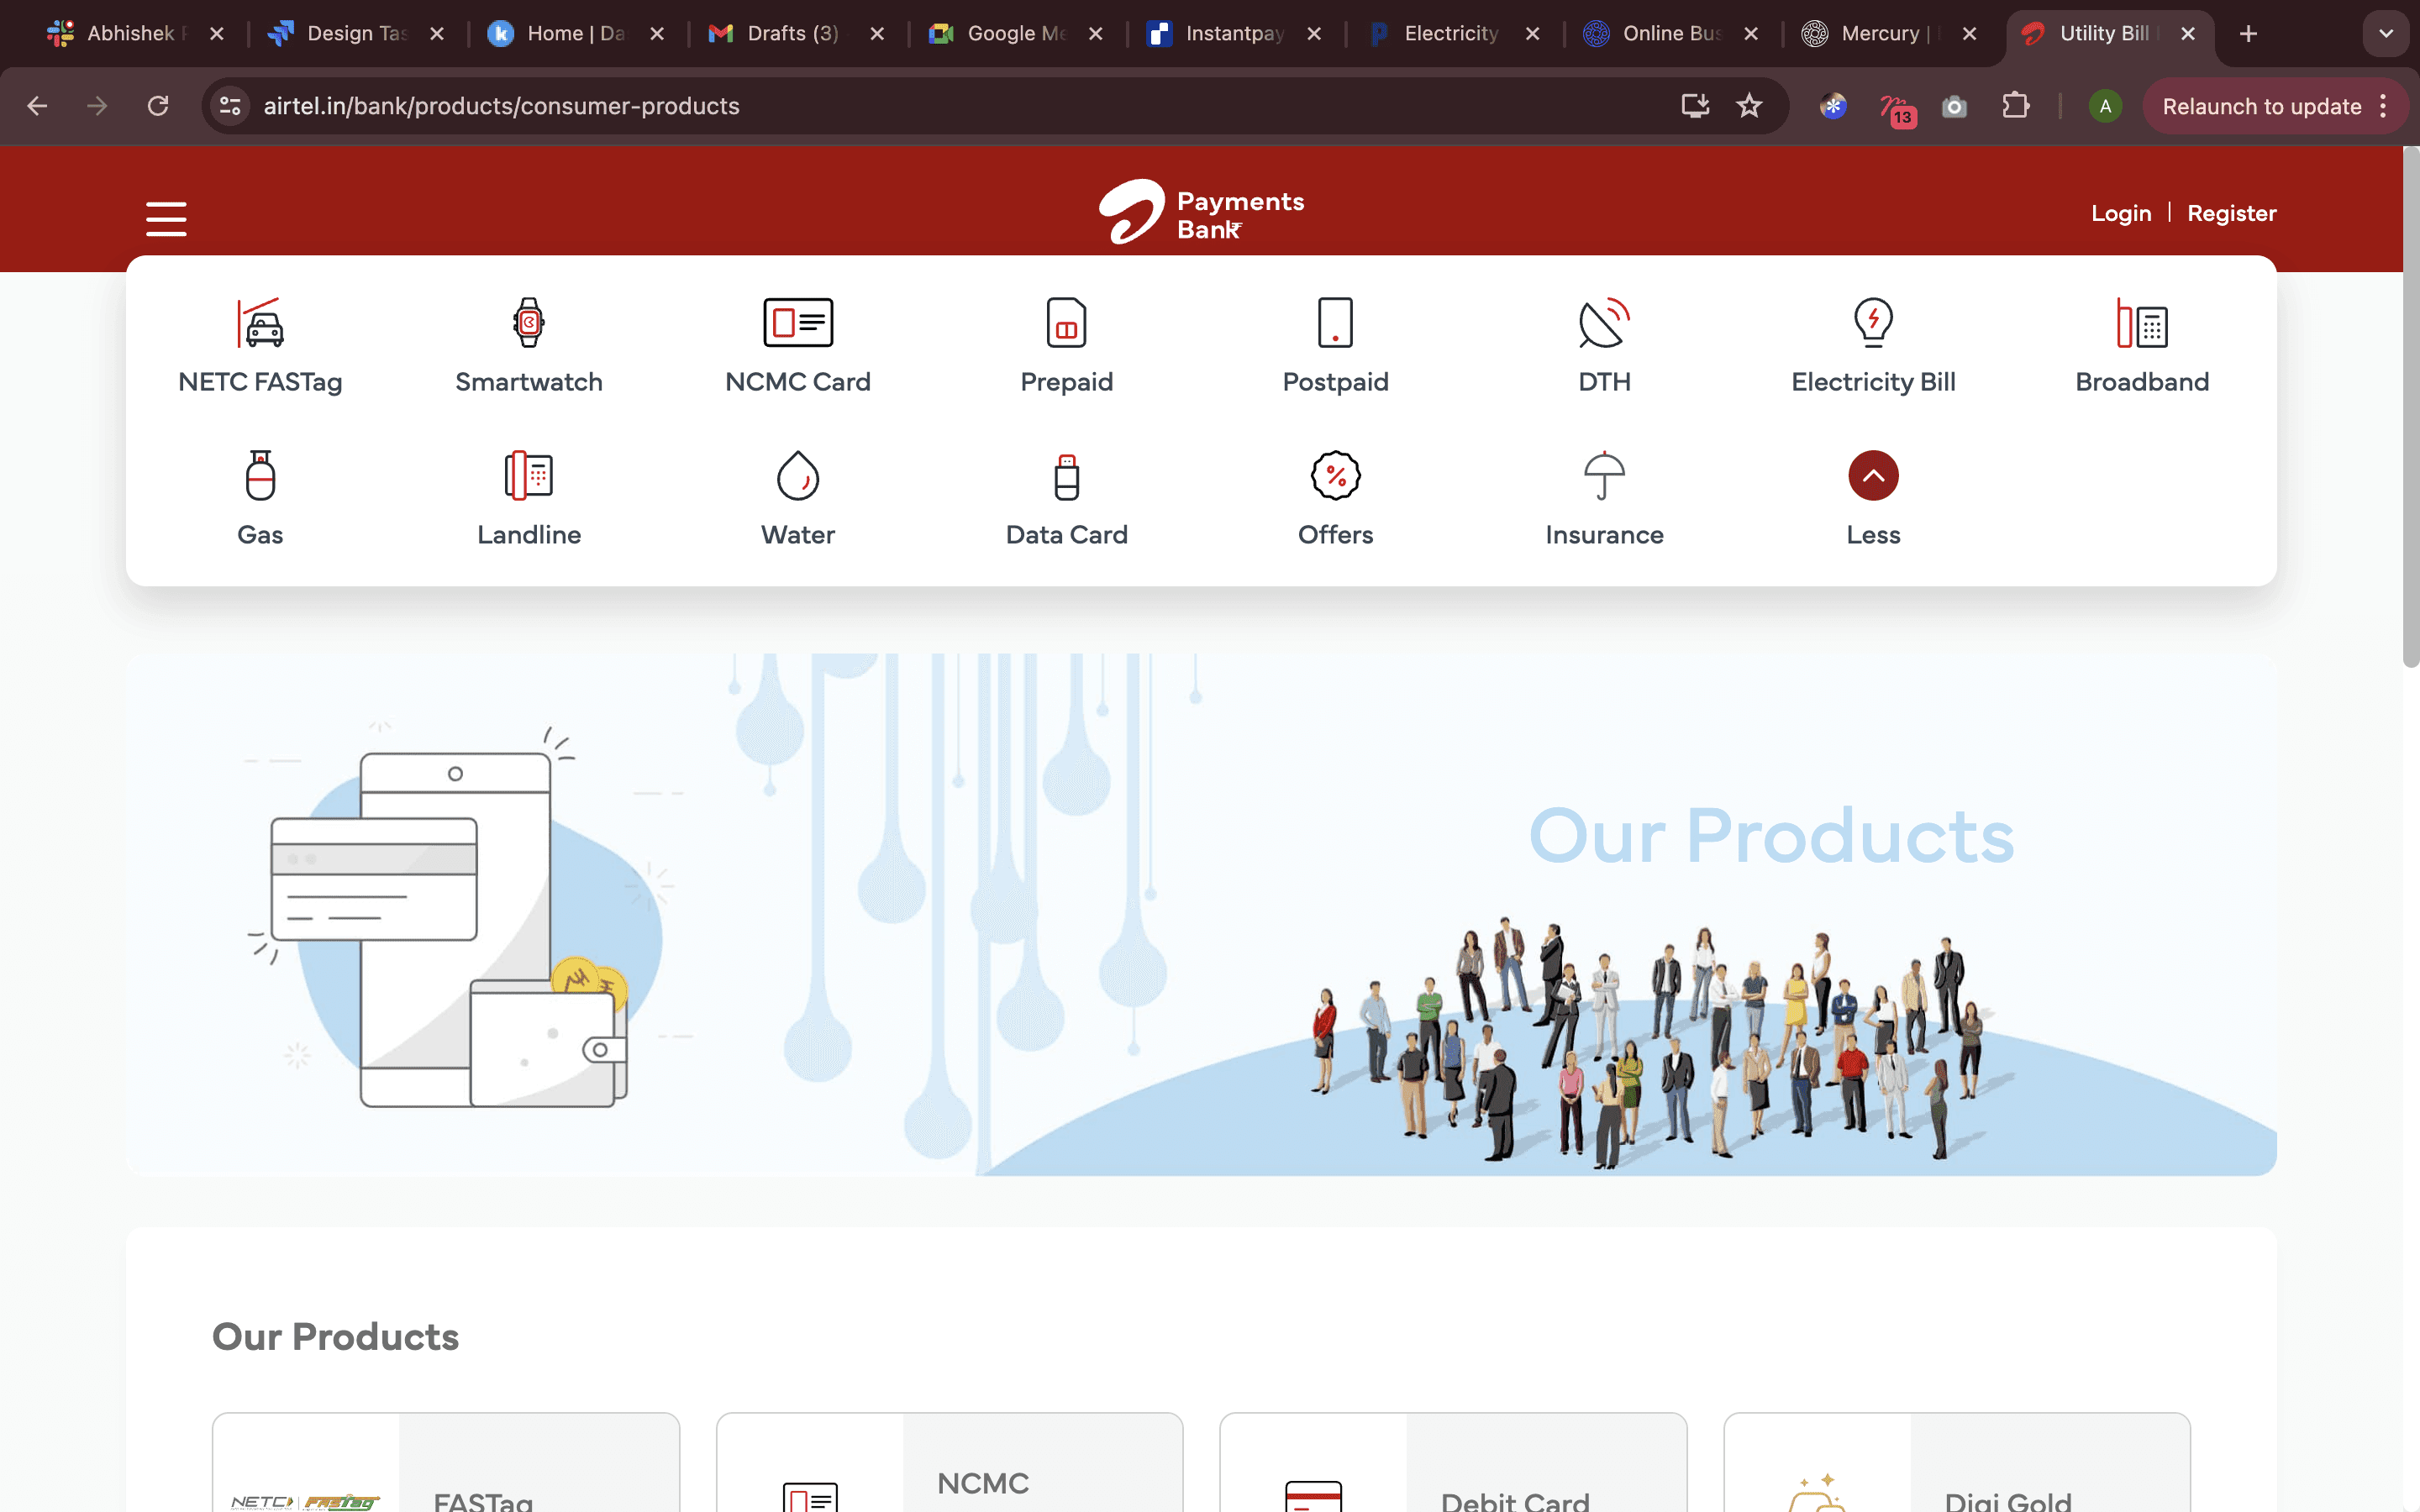Collapse the services with Less chevron

tap(1872, 476)
